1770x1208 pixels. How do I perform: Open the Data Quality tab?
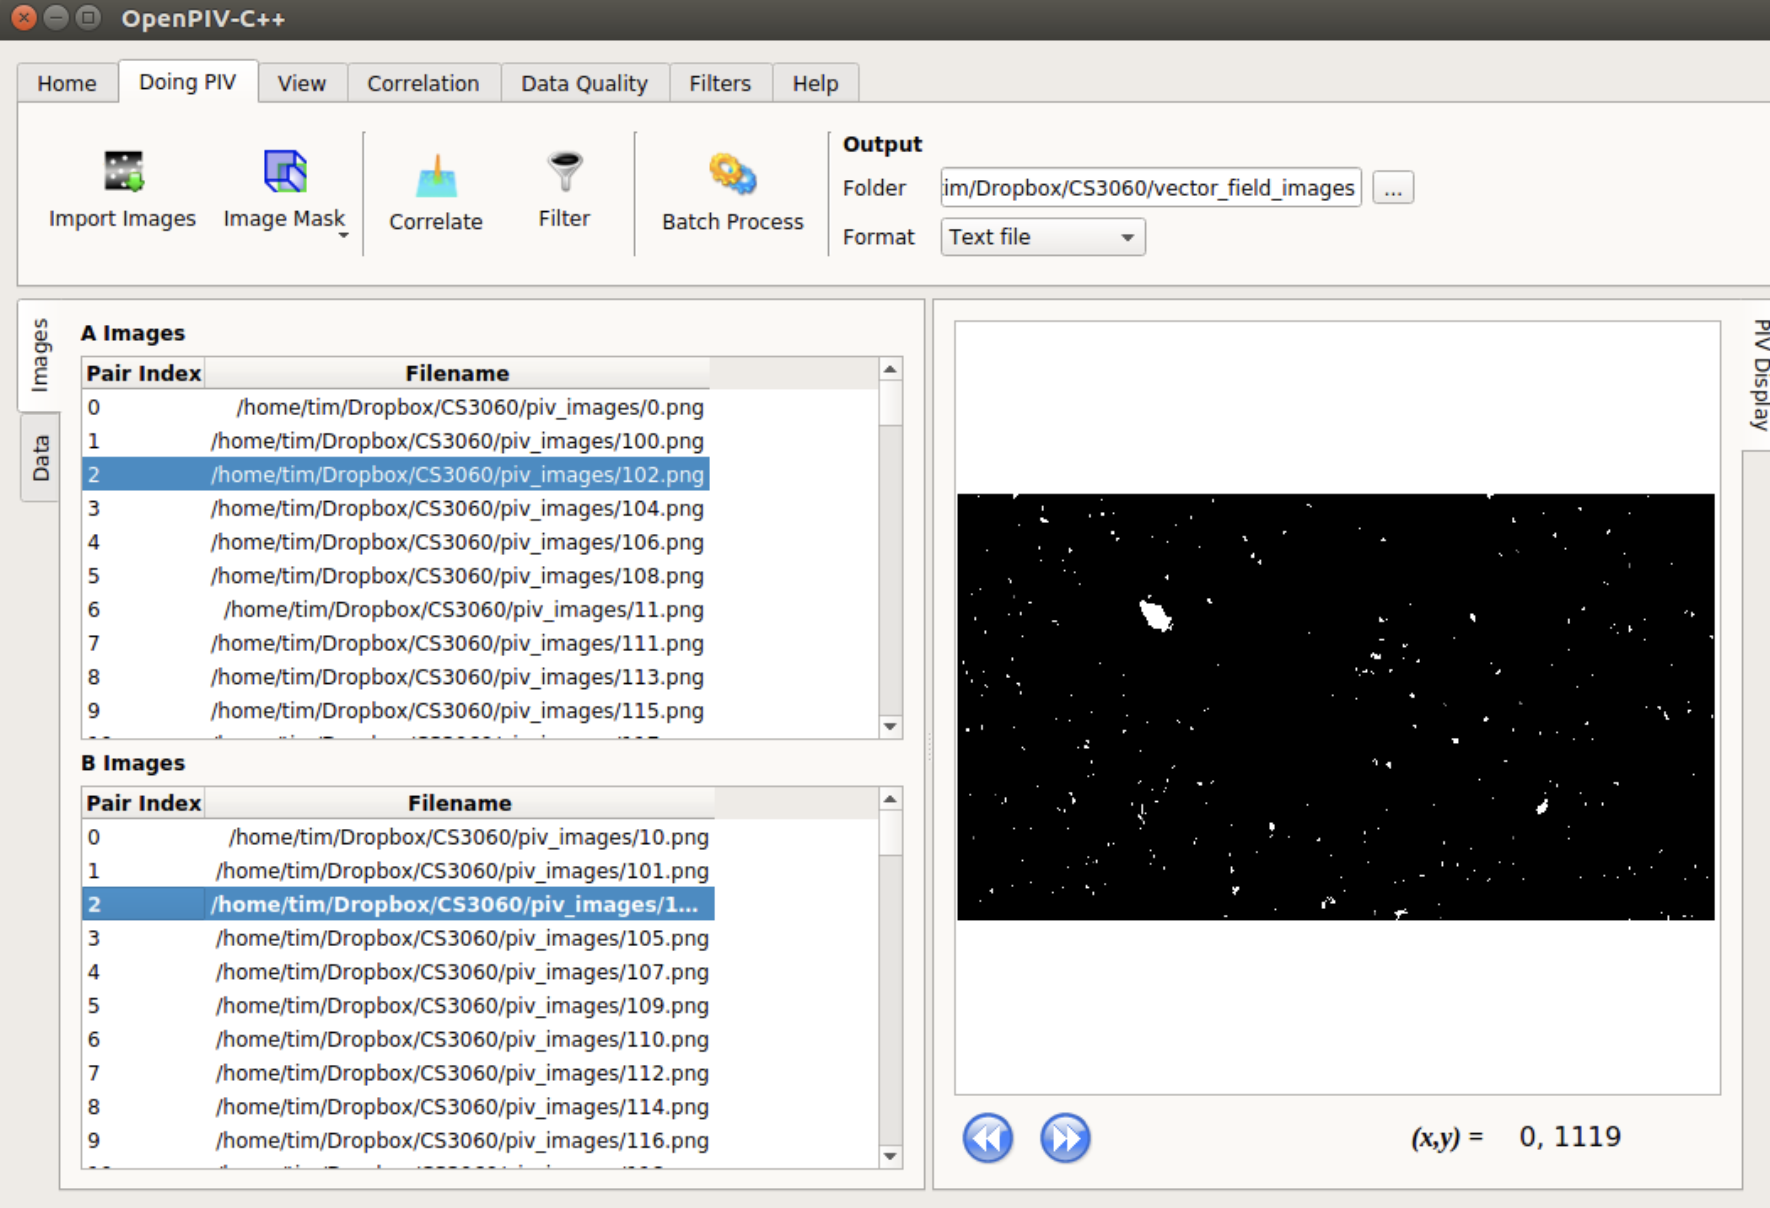click(584, 83)
